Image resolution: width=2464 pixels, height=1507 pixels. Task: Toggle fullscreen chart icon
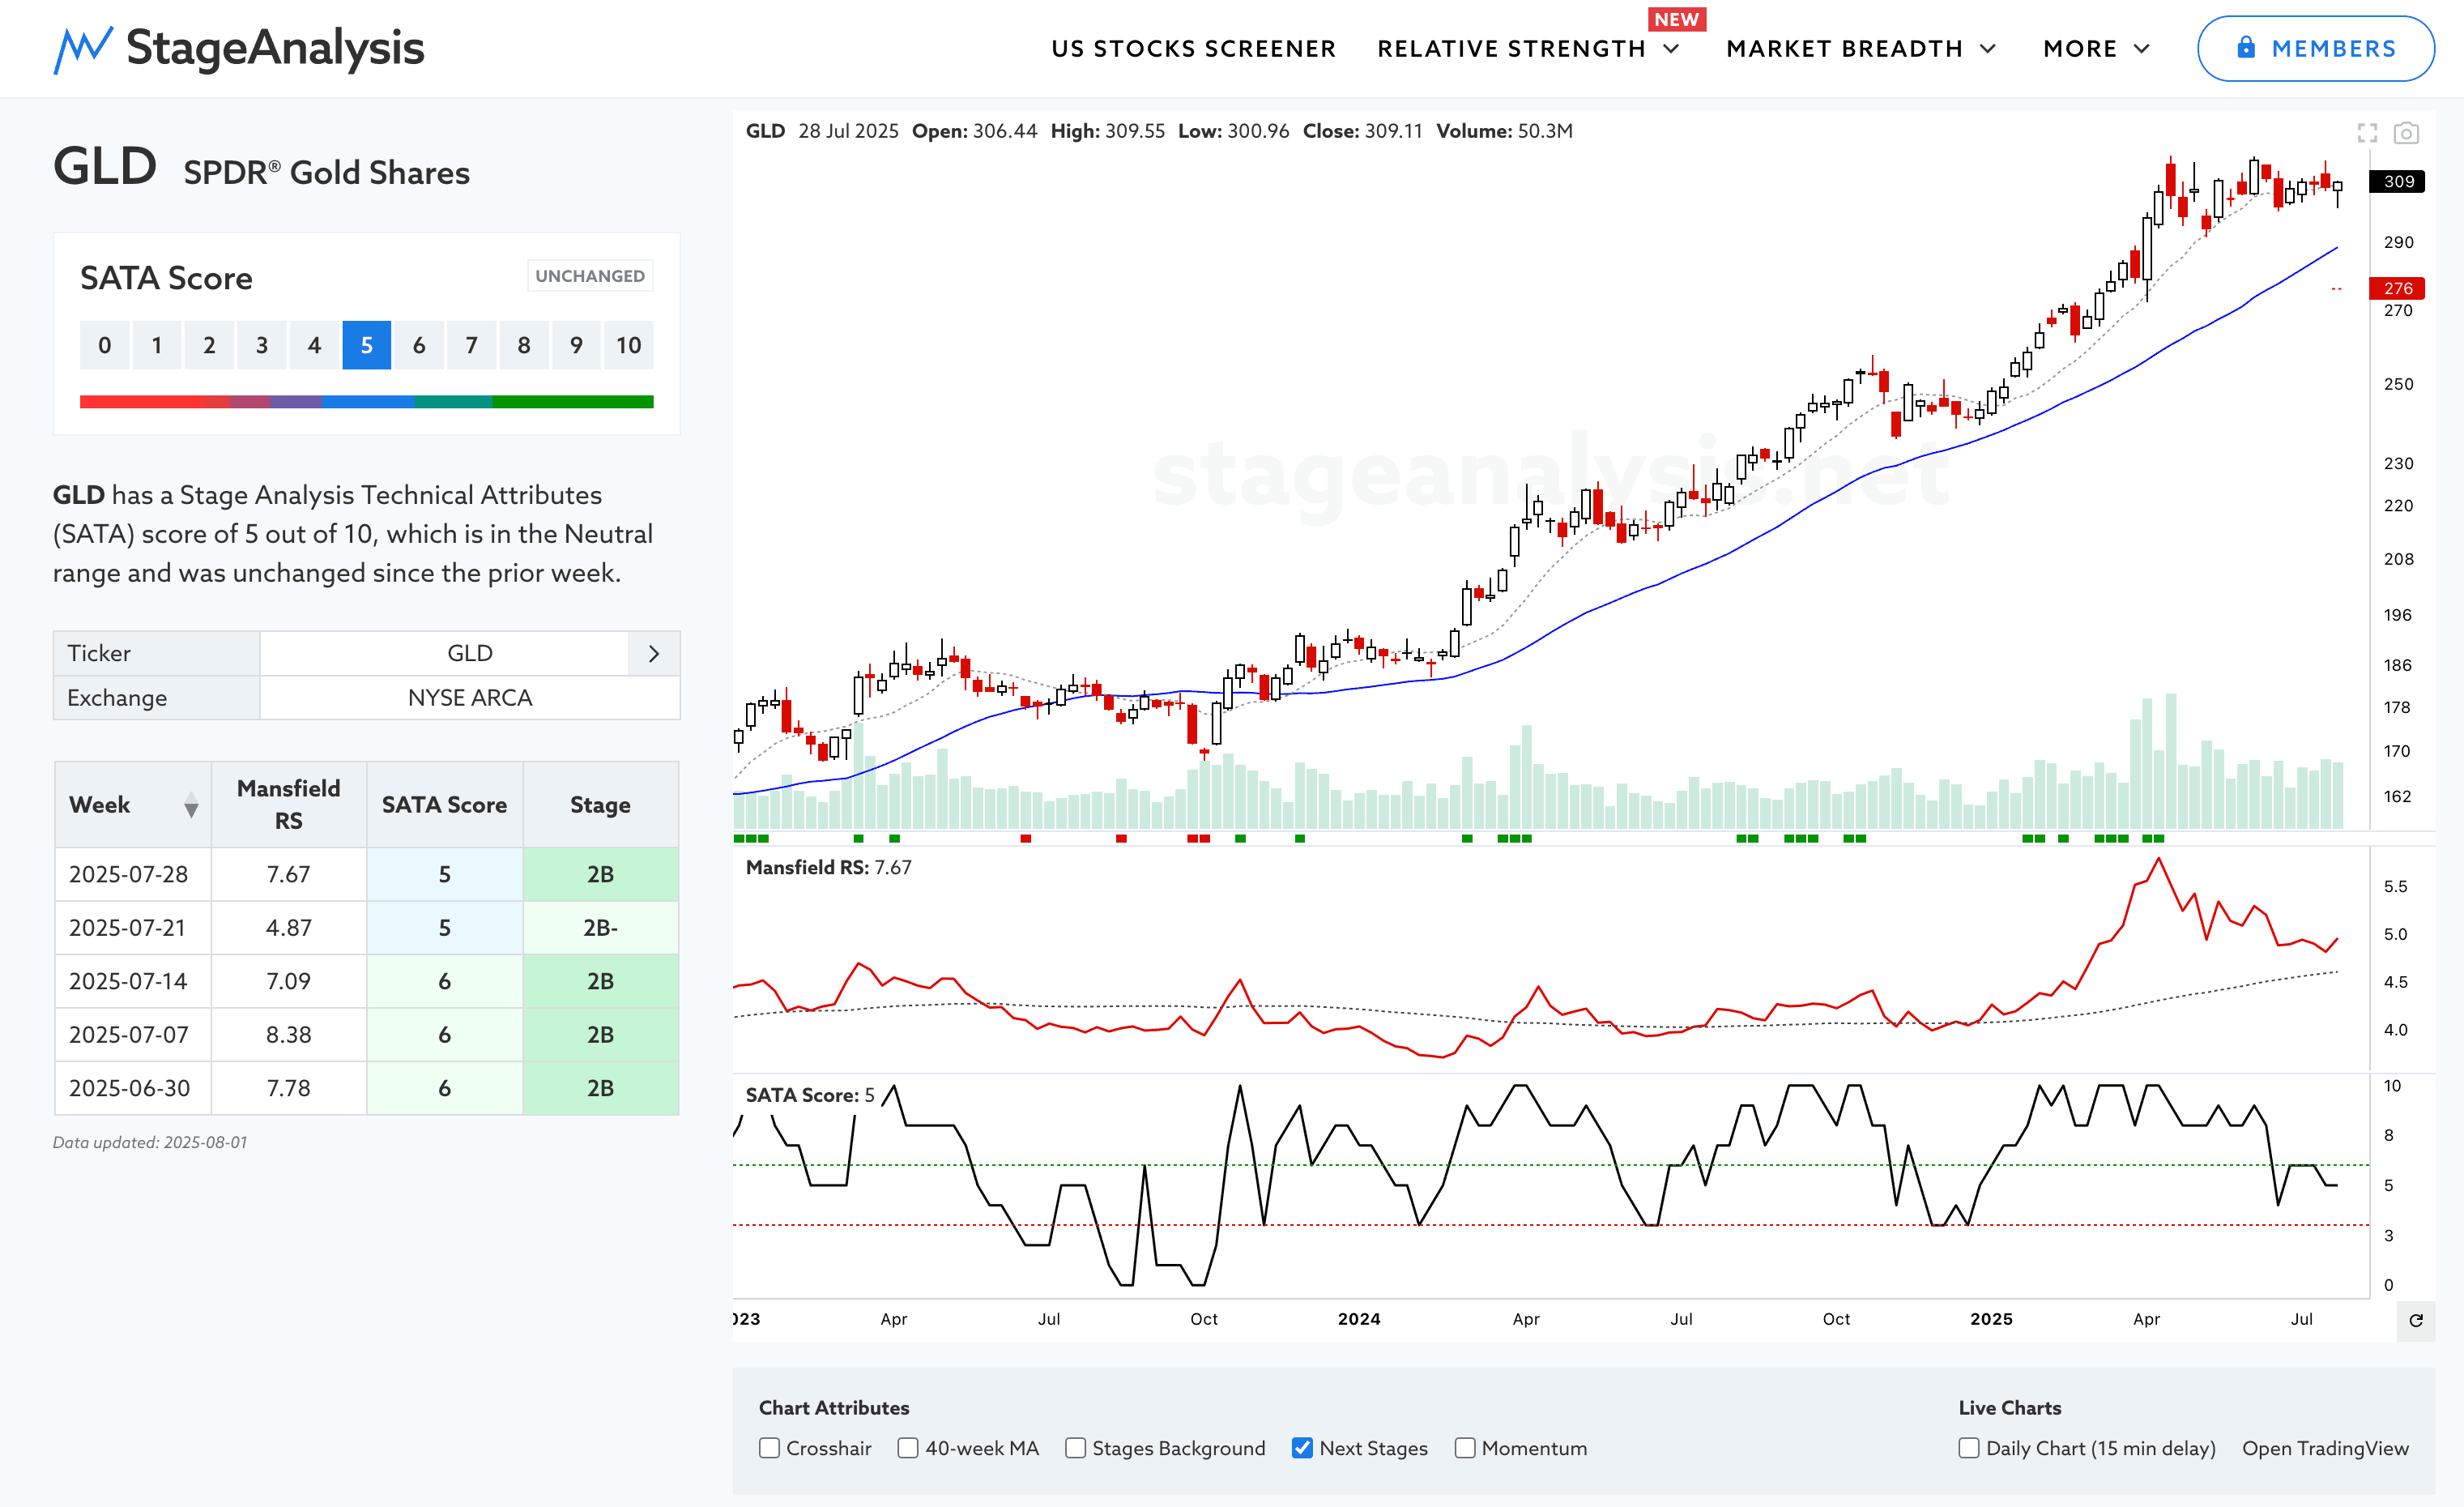(2367, 133)
